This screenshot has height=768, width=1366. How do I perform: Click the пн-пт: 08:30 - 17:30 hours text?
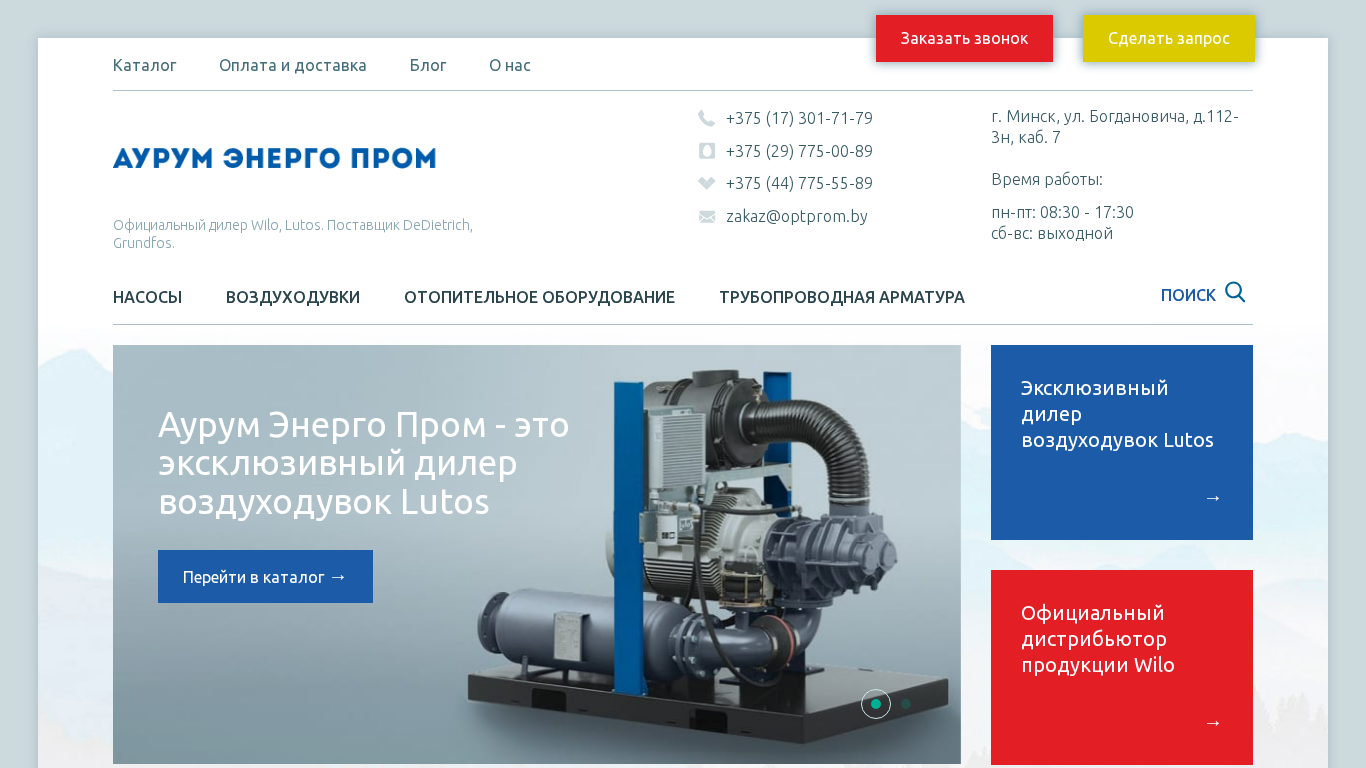tap(1062, 212)
